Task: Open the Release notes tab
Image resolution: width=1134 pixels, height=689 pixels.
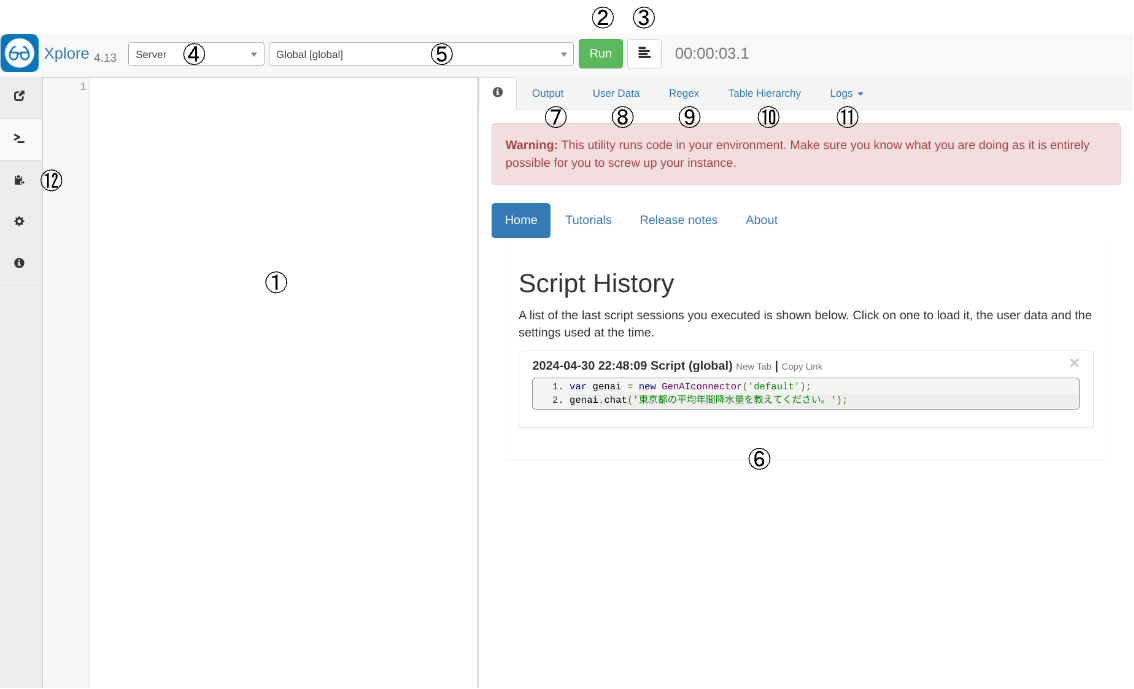Action: [x=678, y=220]
